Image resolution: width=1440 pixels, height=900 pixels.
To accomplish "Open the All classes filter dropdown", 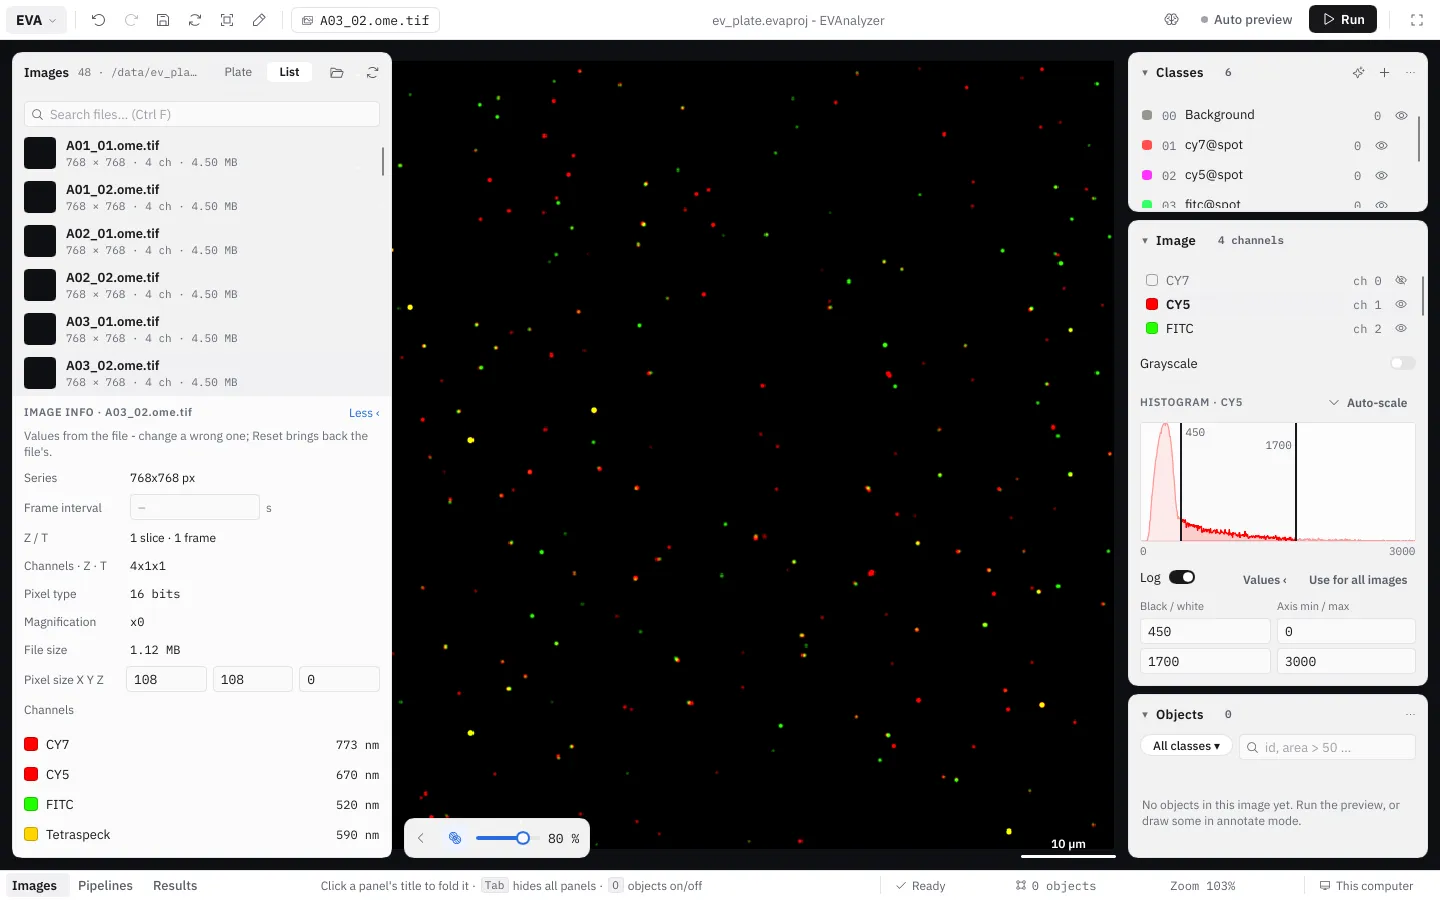I will [1186, 747].
